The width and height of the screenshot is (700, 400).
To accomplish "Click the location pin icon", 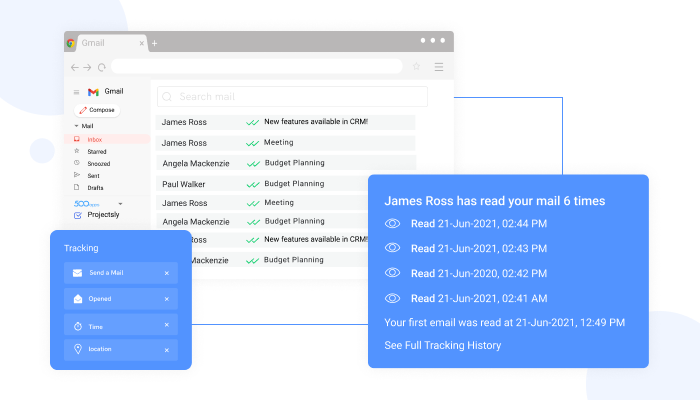I will coord(78,349).
